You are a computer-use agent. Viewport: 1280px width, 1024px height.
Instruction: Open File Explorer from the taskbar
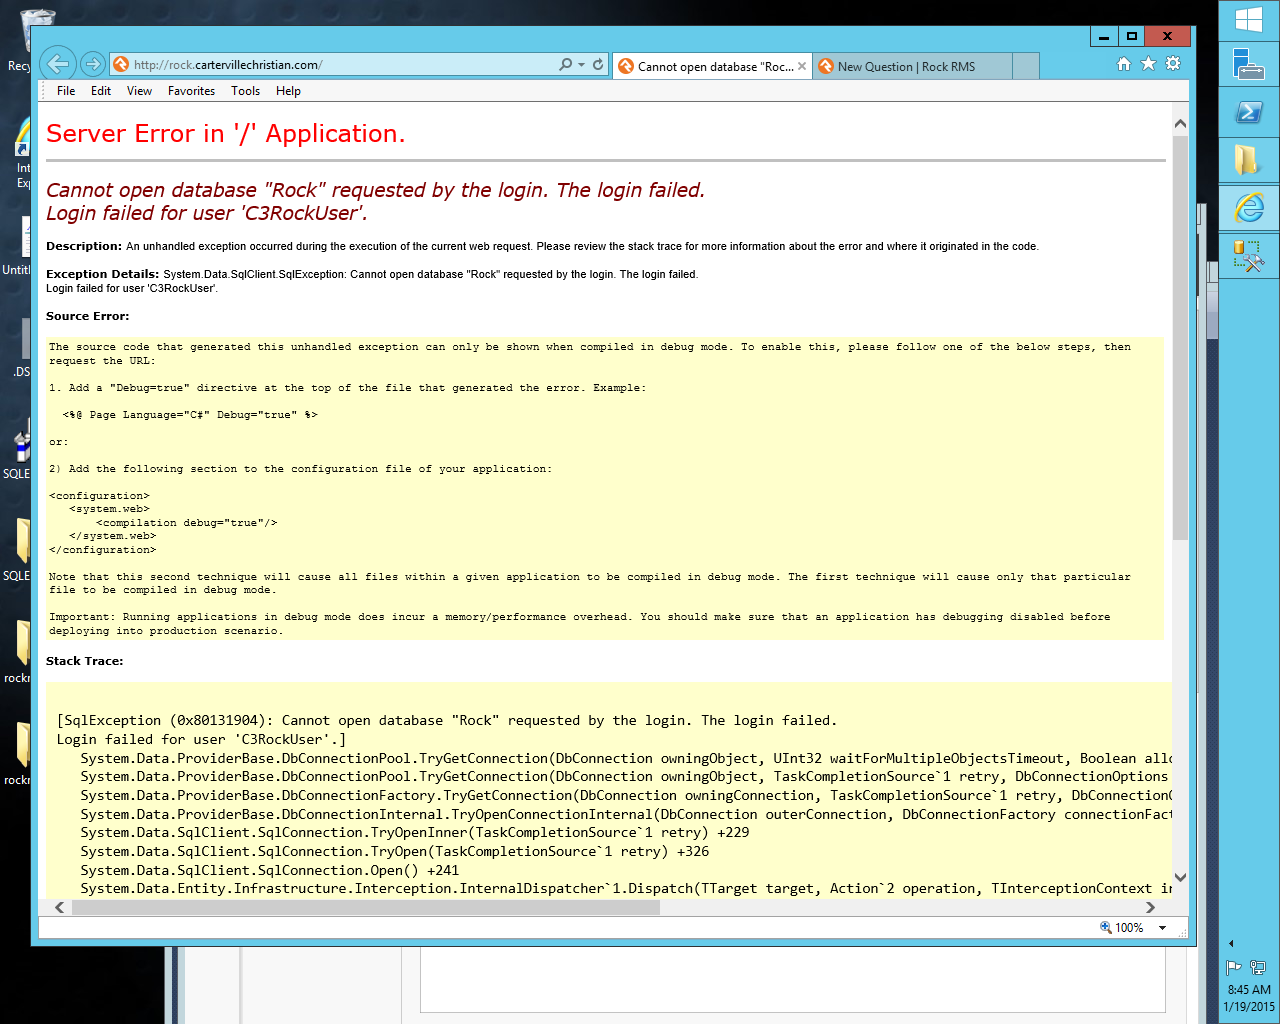[1248, 160]
